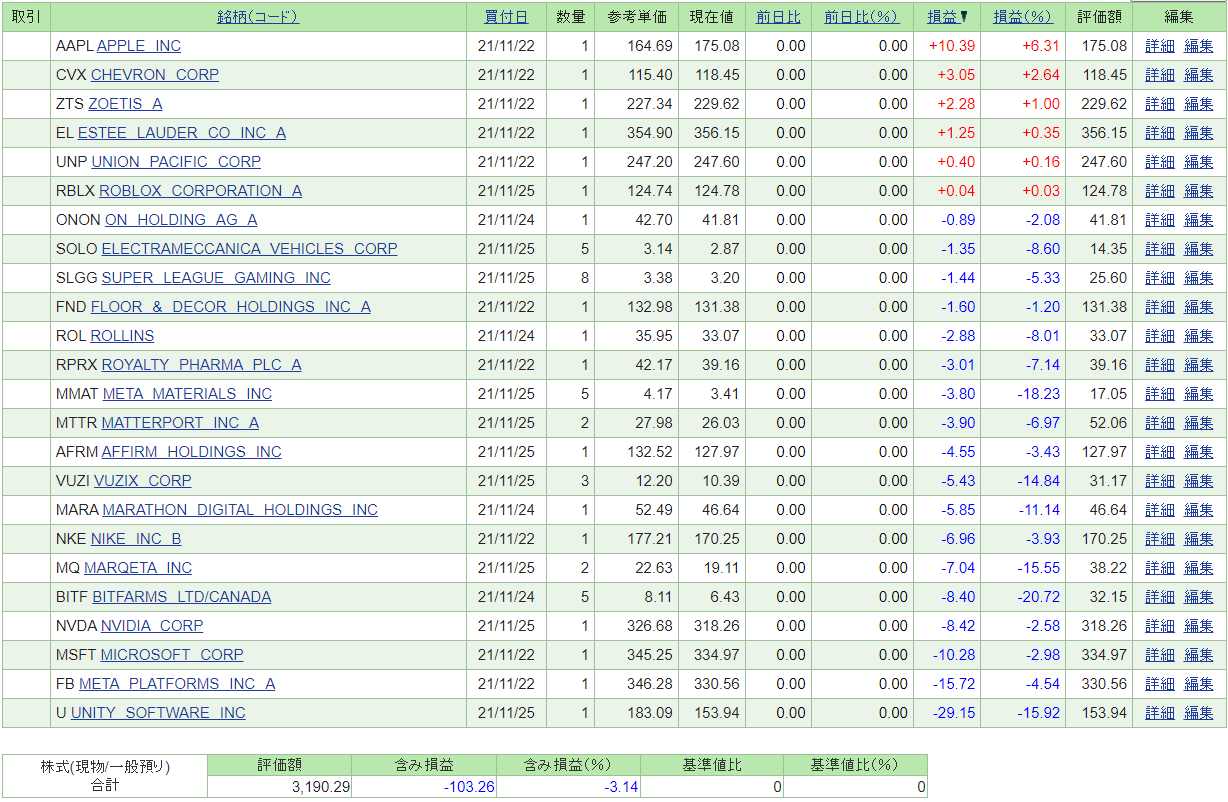
Task: Edit the NKE holding via 編集
Action: 1199,539
